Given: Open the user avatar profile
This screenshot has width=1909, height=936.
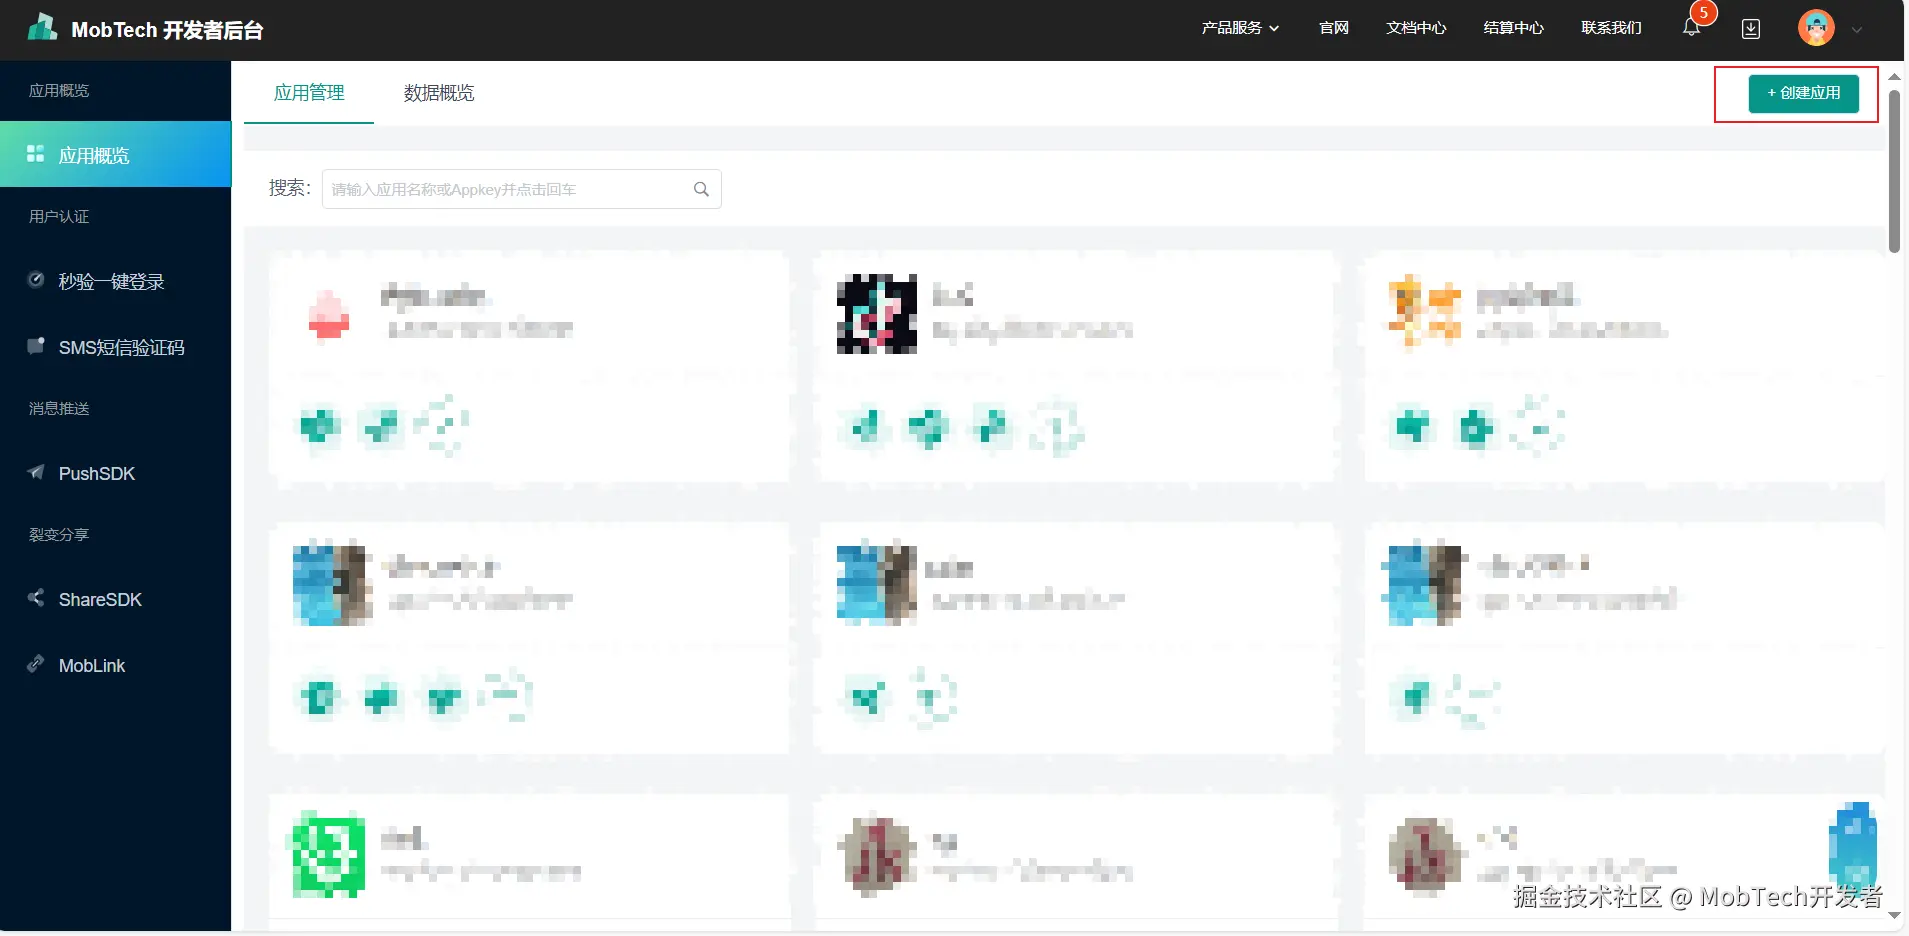Looking at the screenshot, I should (1816, 28).
